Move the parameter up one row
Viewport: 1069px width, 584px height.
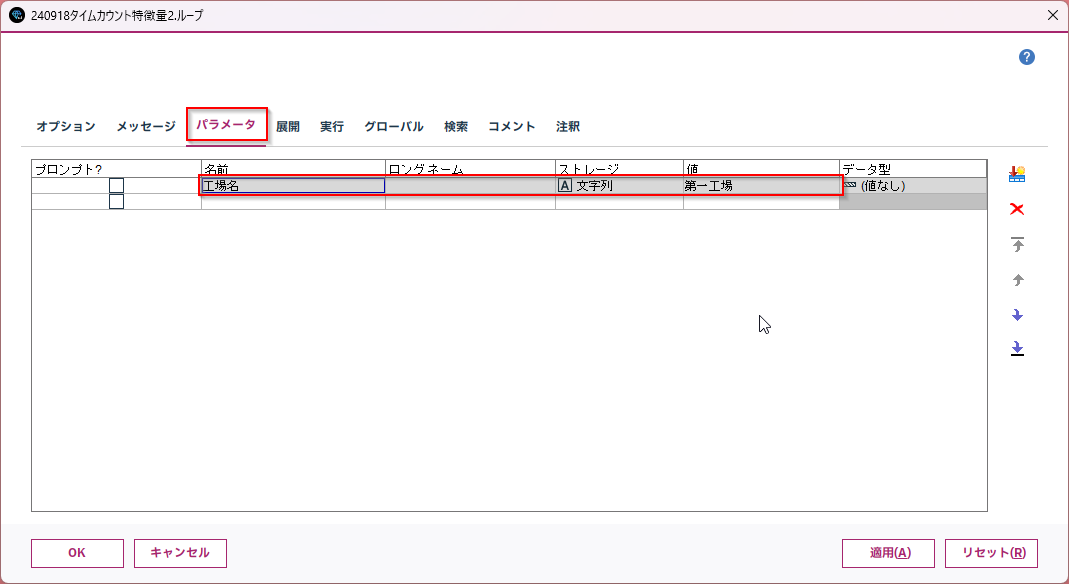[x=1017, y=278]
